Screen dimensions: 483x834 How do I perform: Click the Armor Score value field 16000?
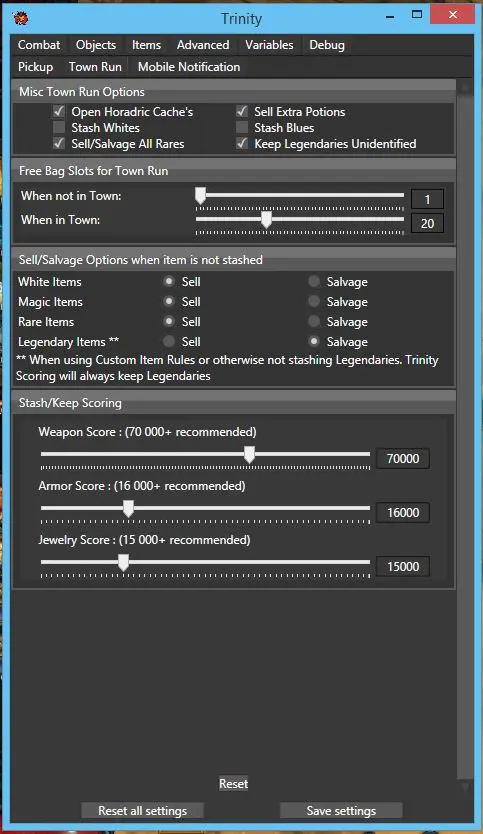(x=403, y=513)
